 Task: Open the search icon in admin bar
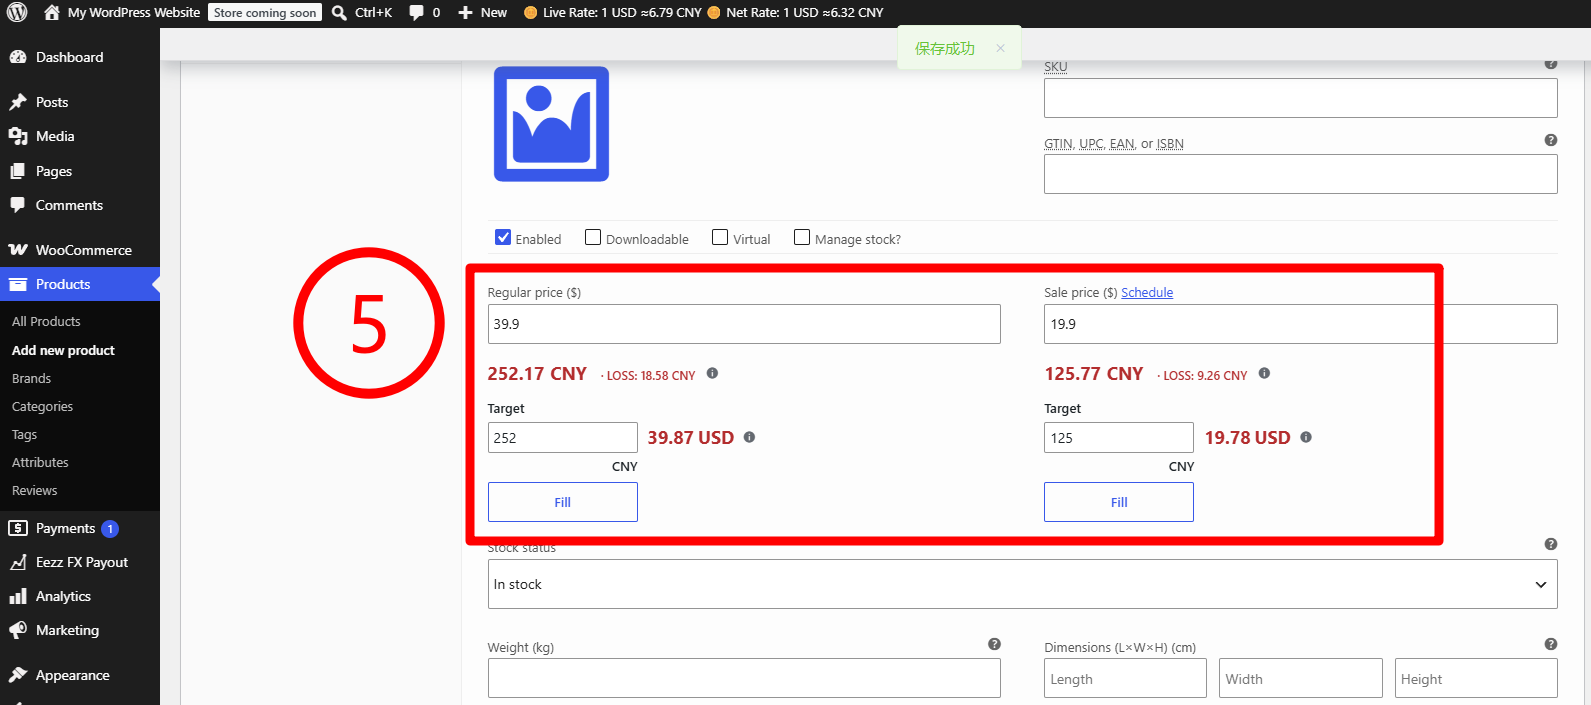[x=339, y=13]
